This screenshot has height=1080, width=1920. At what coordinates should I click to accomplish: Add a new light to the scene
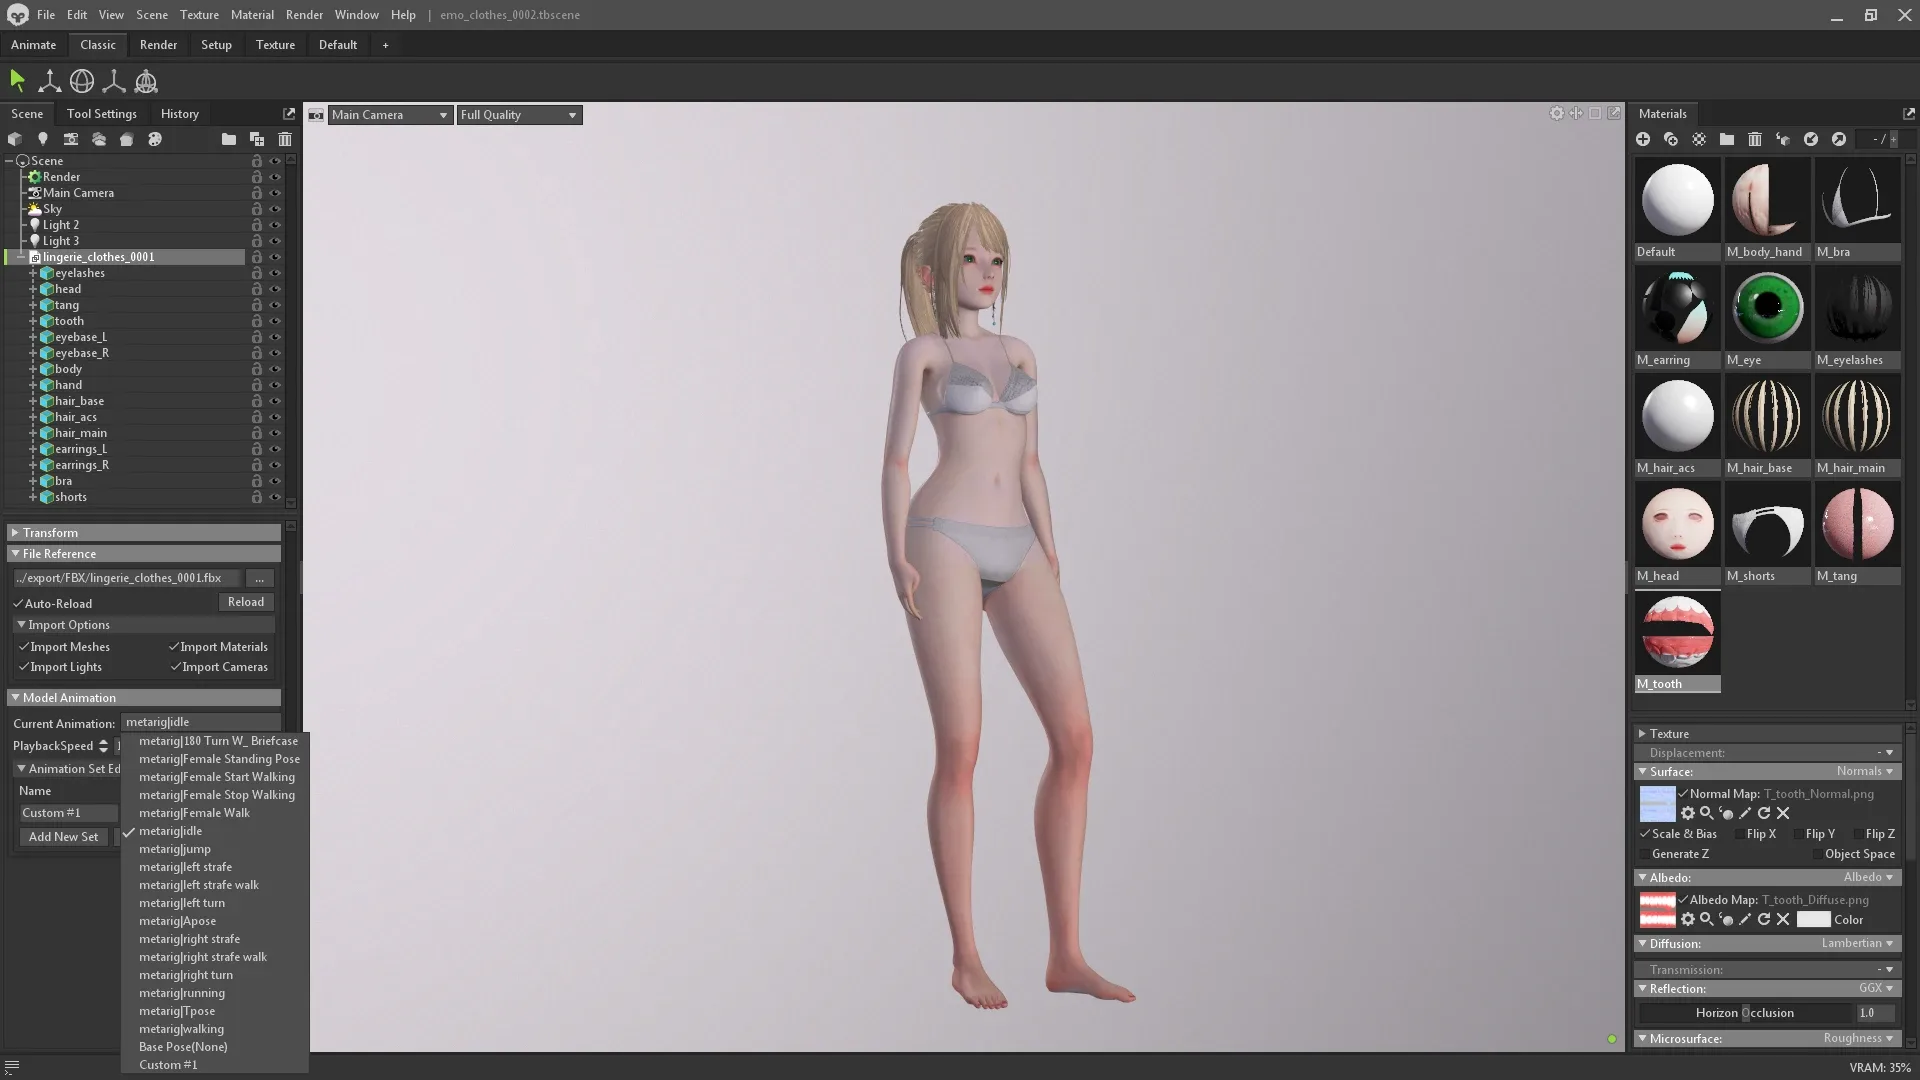point(43,139)
